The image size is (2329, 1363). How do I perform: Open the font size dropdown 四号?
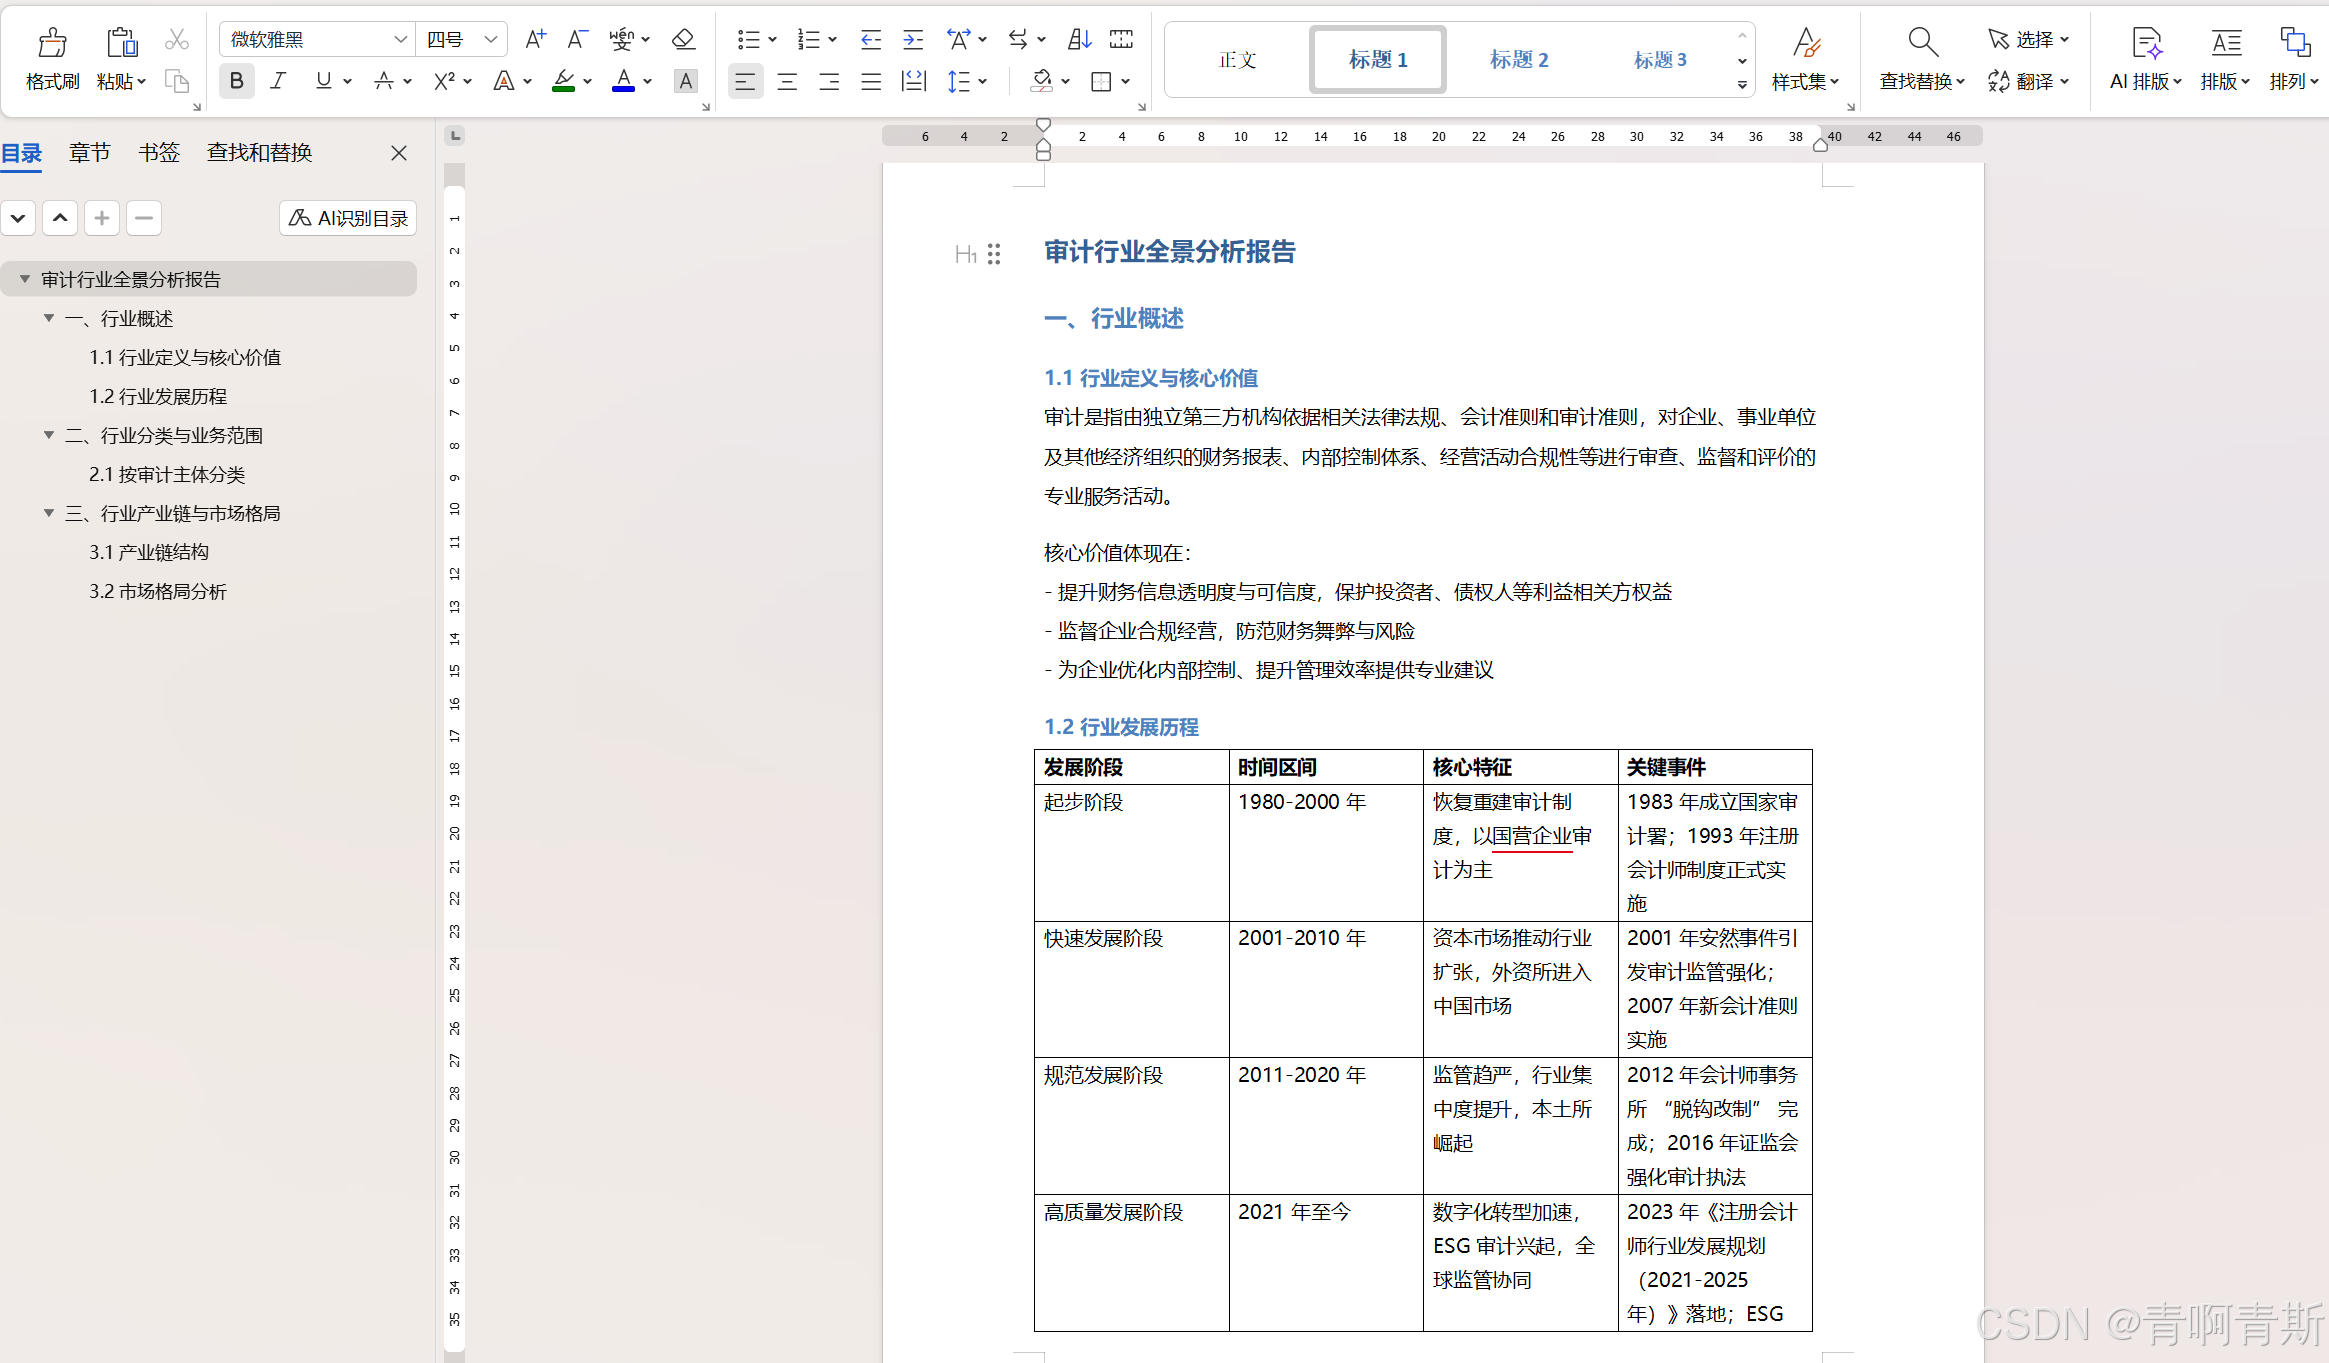click(x=490, y=39)
